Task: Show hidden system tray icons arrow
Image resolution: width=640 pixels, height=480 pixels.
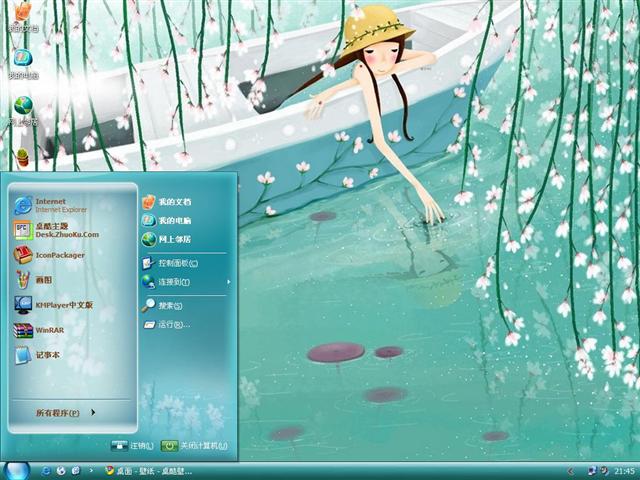Action: (571, 471)
